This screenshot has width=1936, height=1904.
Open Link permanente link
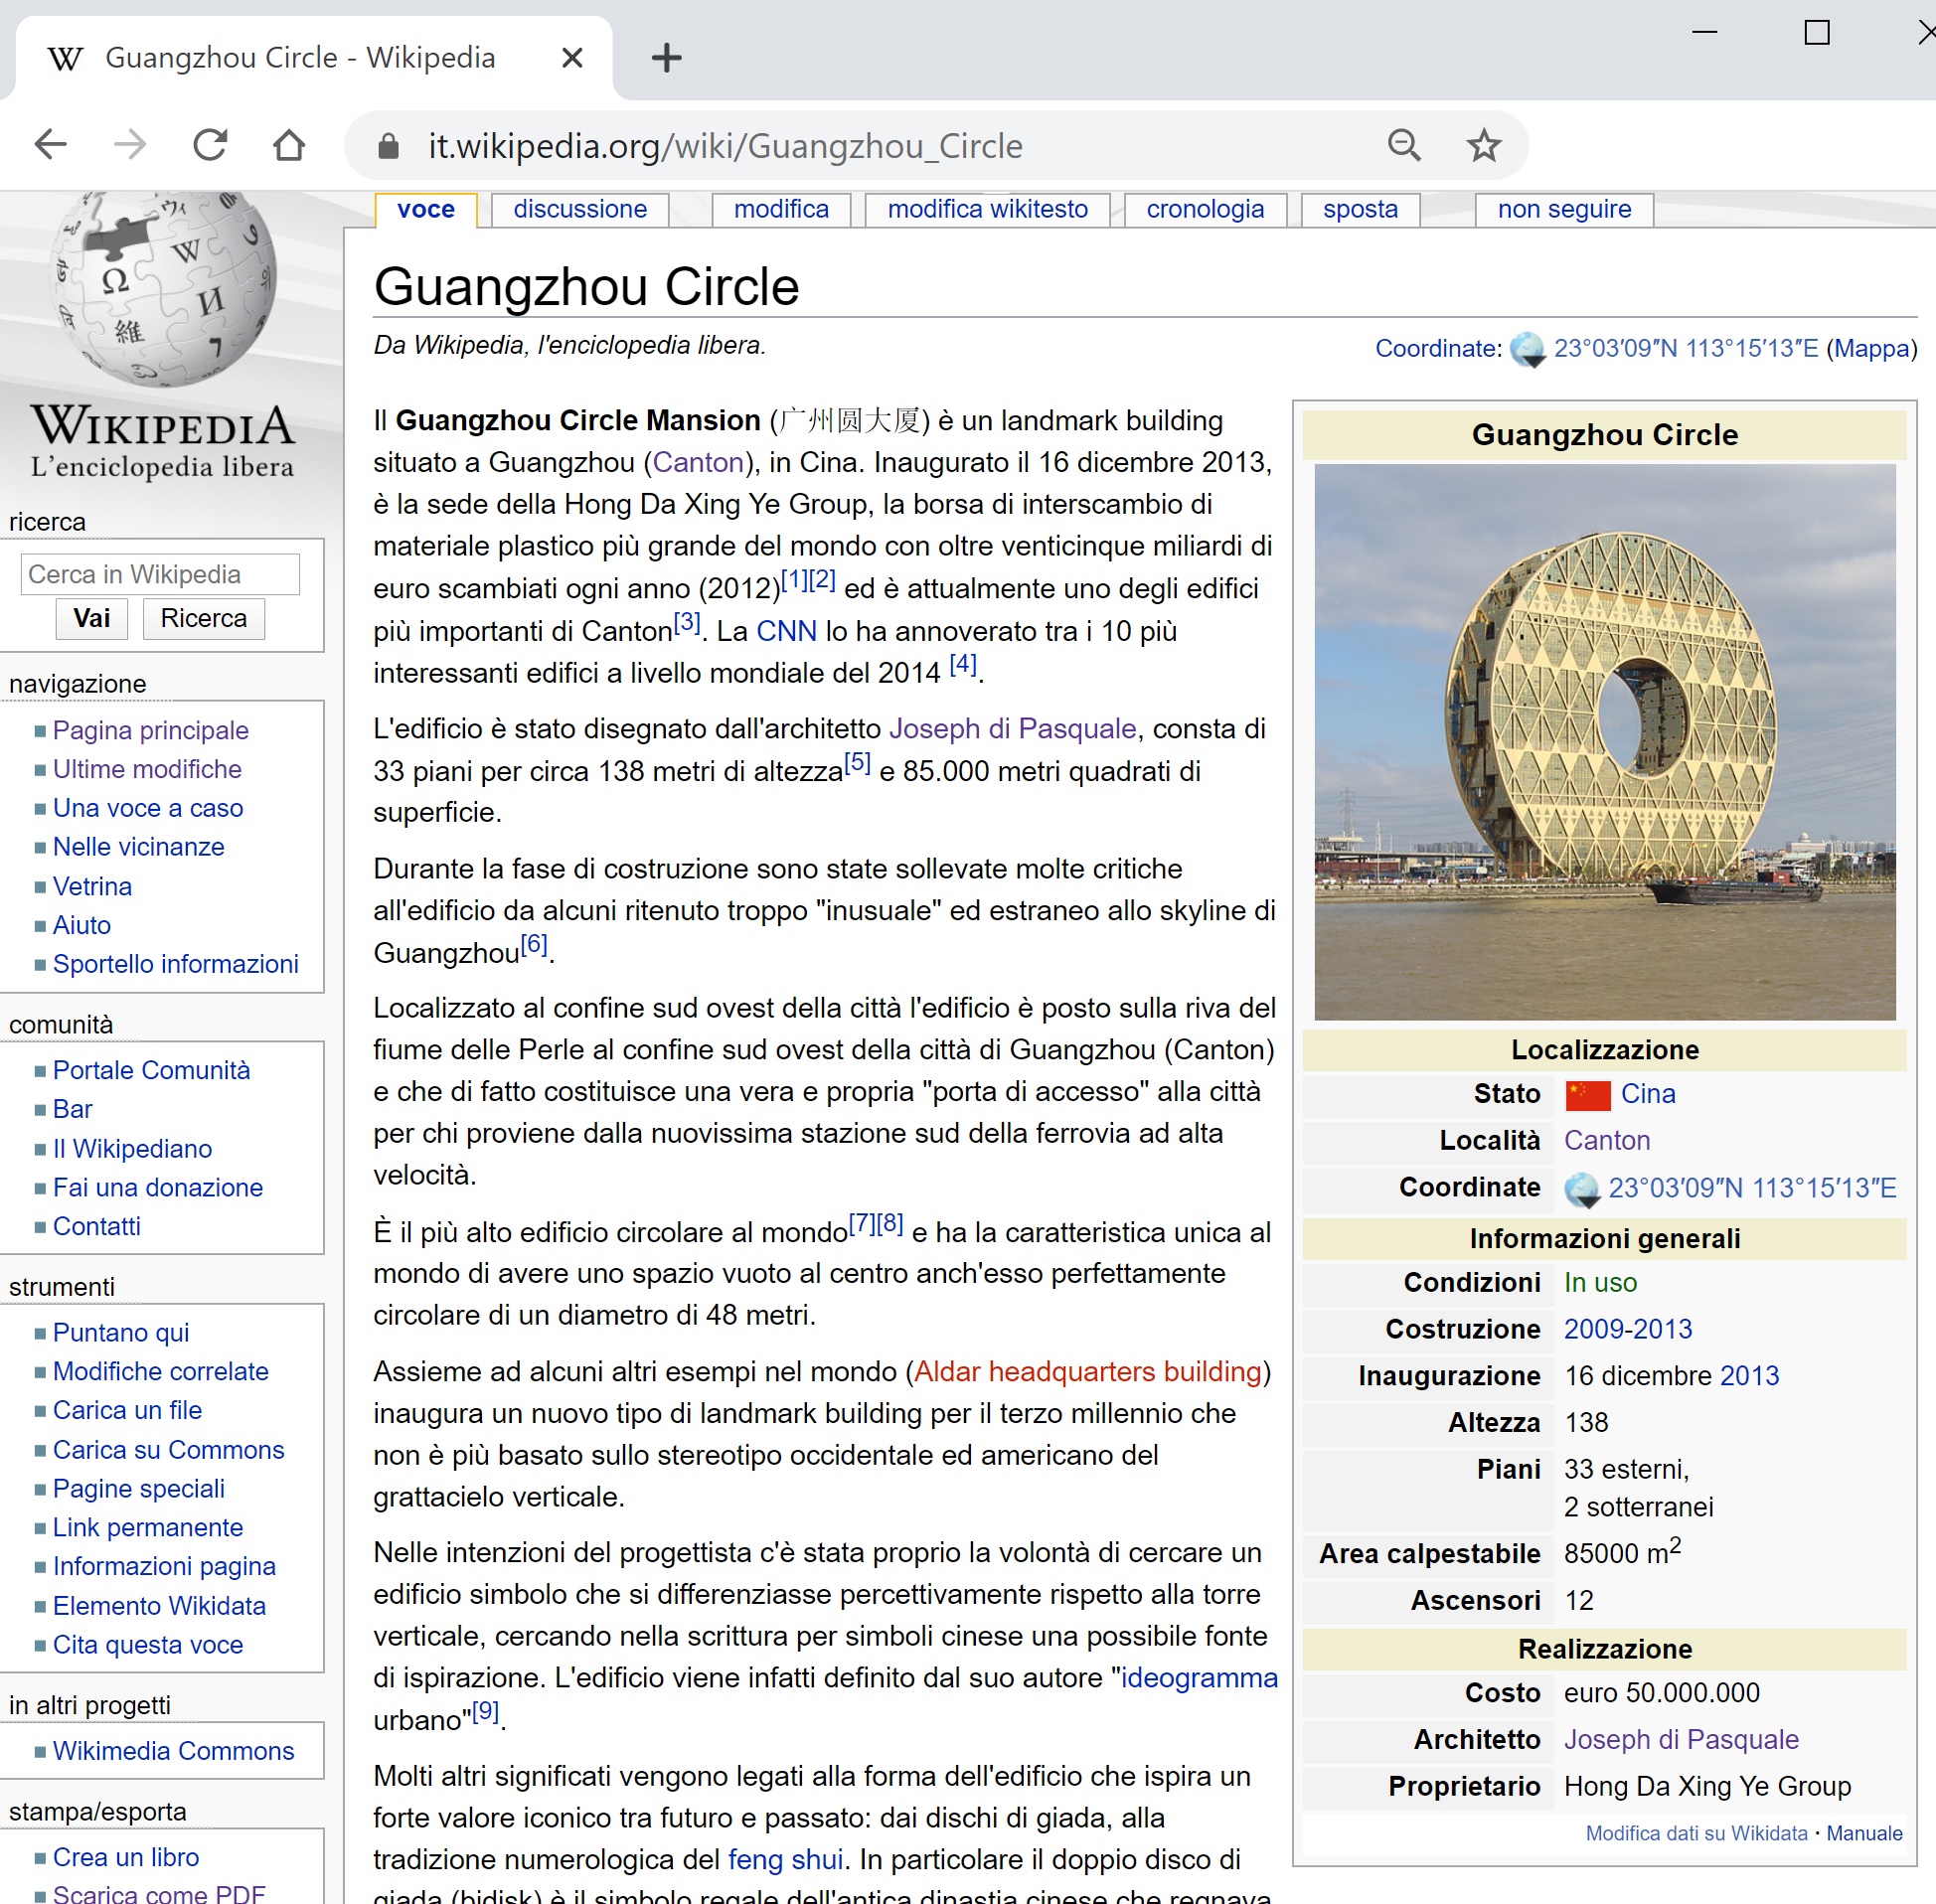point(148,1528)
